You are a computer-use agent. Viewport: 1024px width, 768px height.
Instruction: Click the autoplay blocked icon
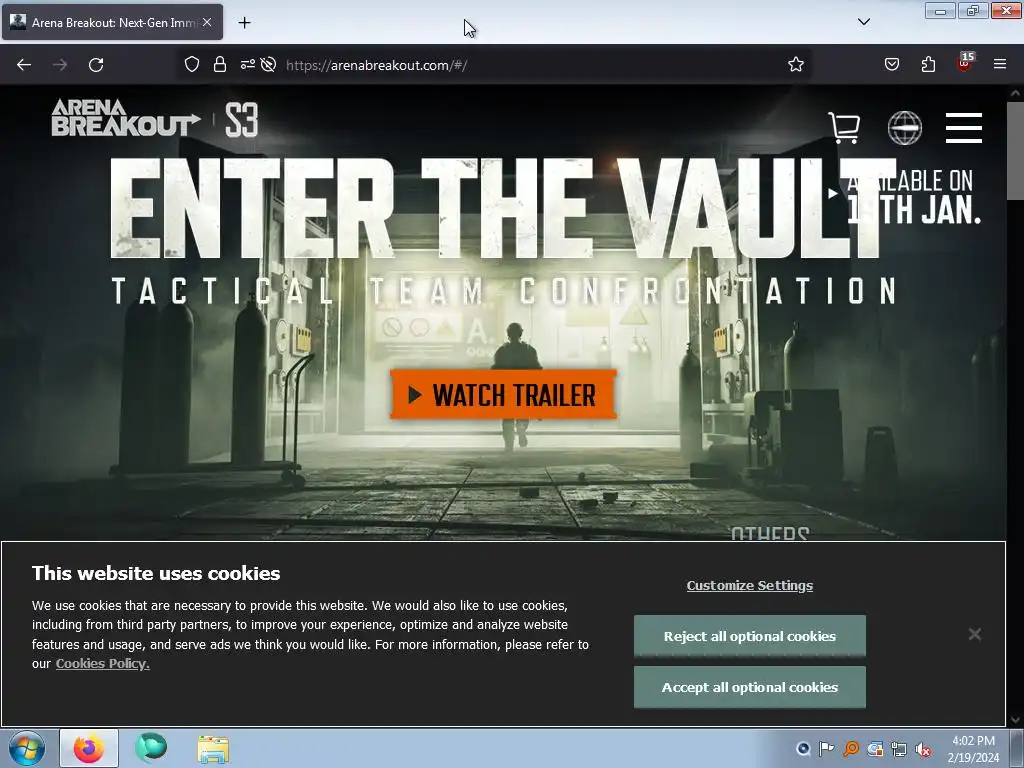click(x=268, y=65)
